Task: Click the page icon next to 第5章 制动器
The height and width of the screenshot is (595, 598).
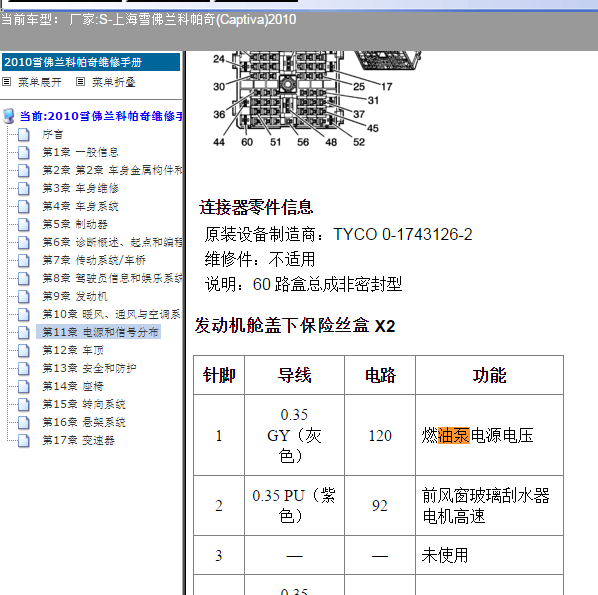Action: 24,224
